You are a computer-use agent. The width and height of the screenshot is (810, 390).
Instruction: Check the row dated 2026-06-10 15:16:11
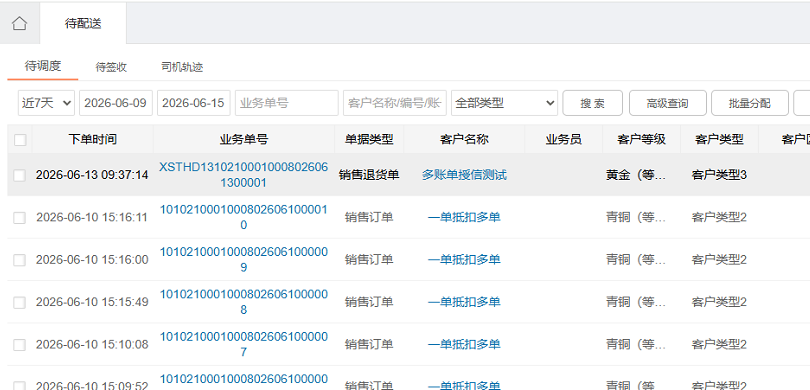click(19, 217)
